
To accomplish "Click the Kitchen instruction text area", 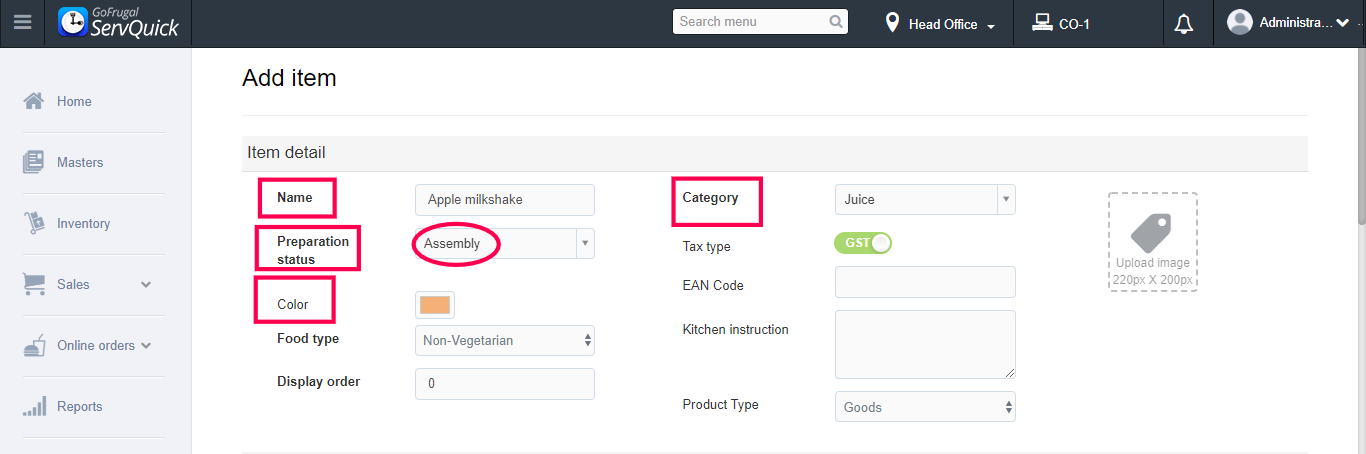I will point(925,343).
